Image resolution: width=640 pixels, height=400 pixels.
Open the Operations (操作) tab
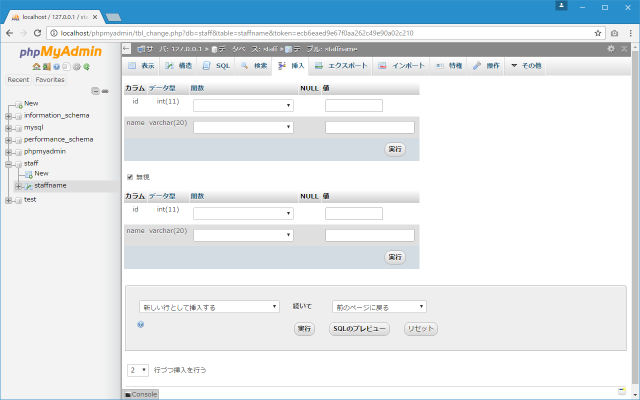click(x=487, y=66)
